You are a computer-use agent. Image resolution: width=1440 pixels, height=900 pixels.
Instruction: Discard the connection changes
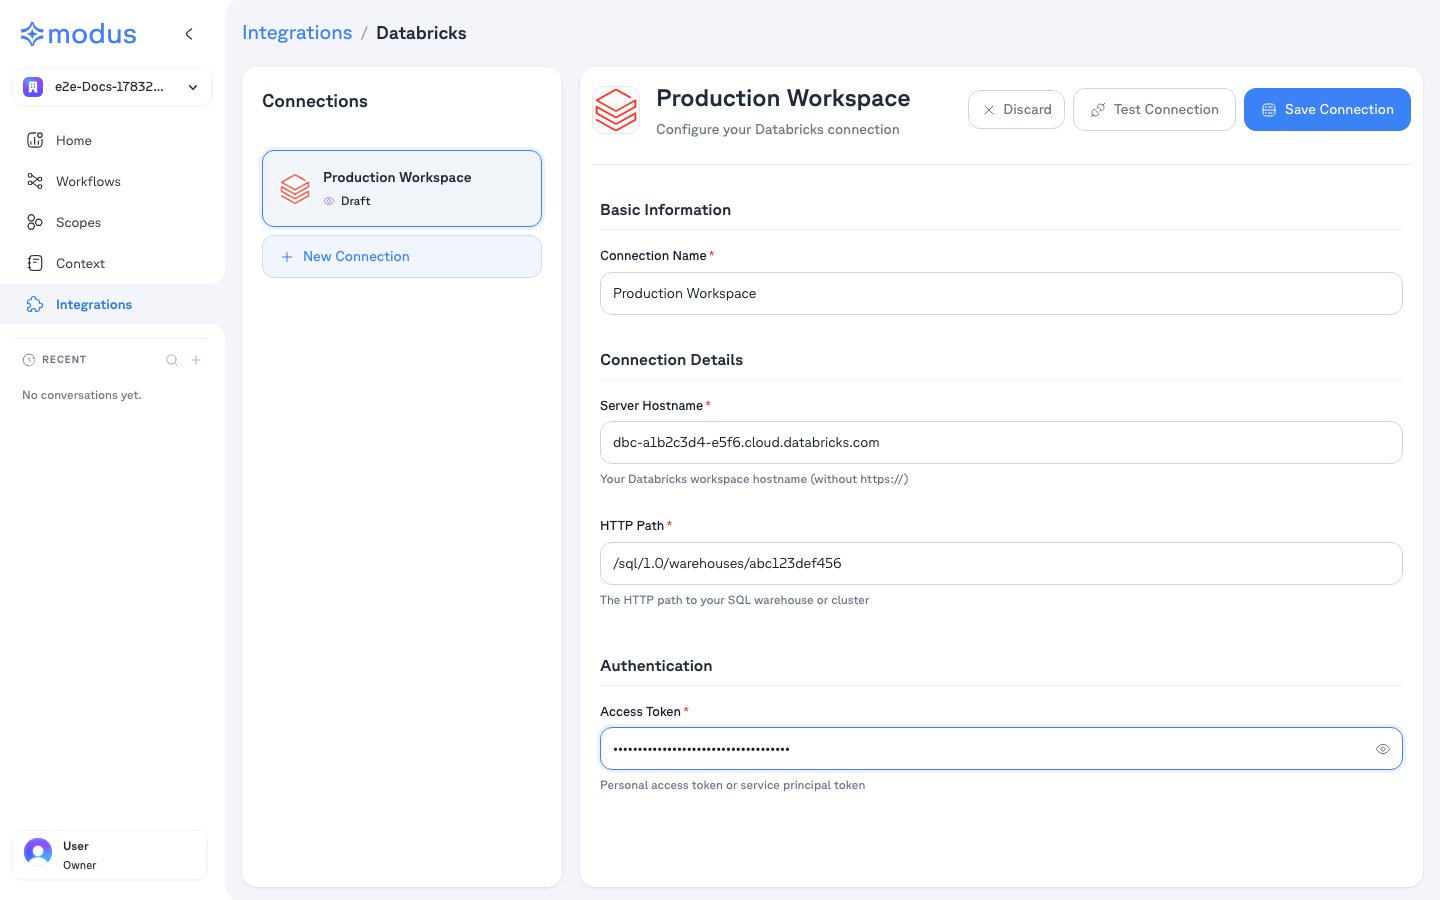click(1016, 109)
